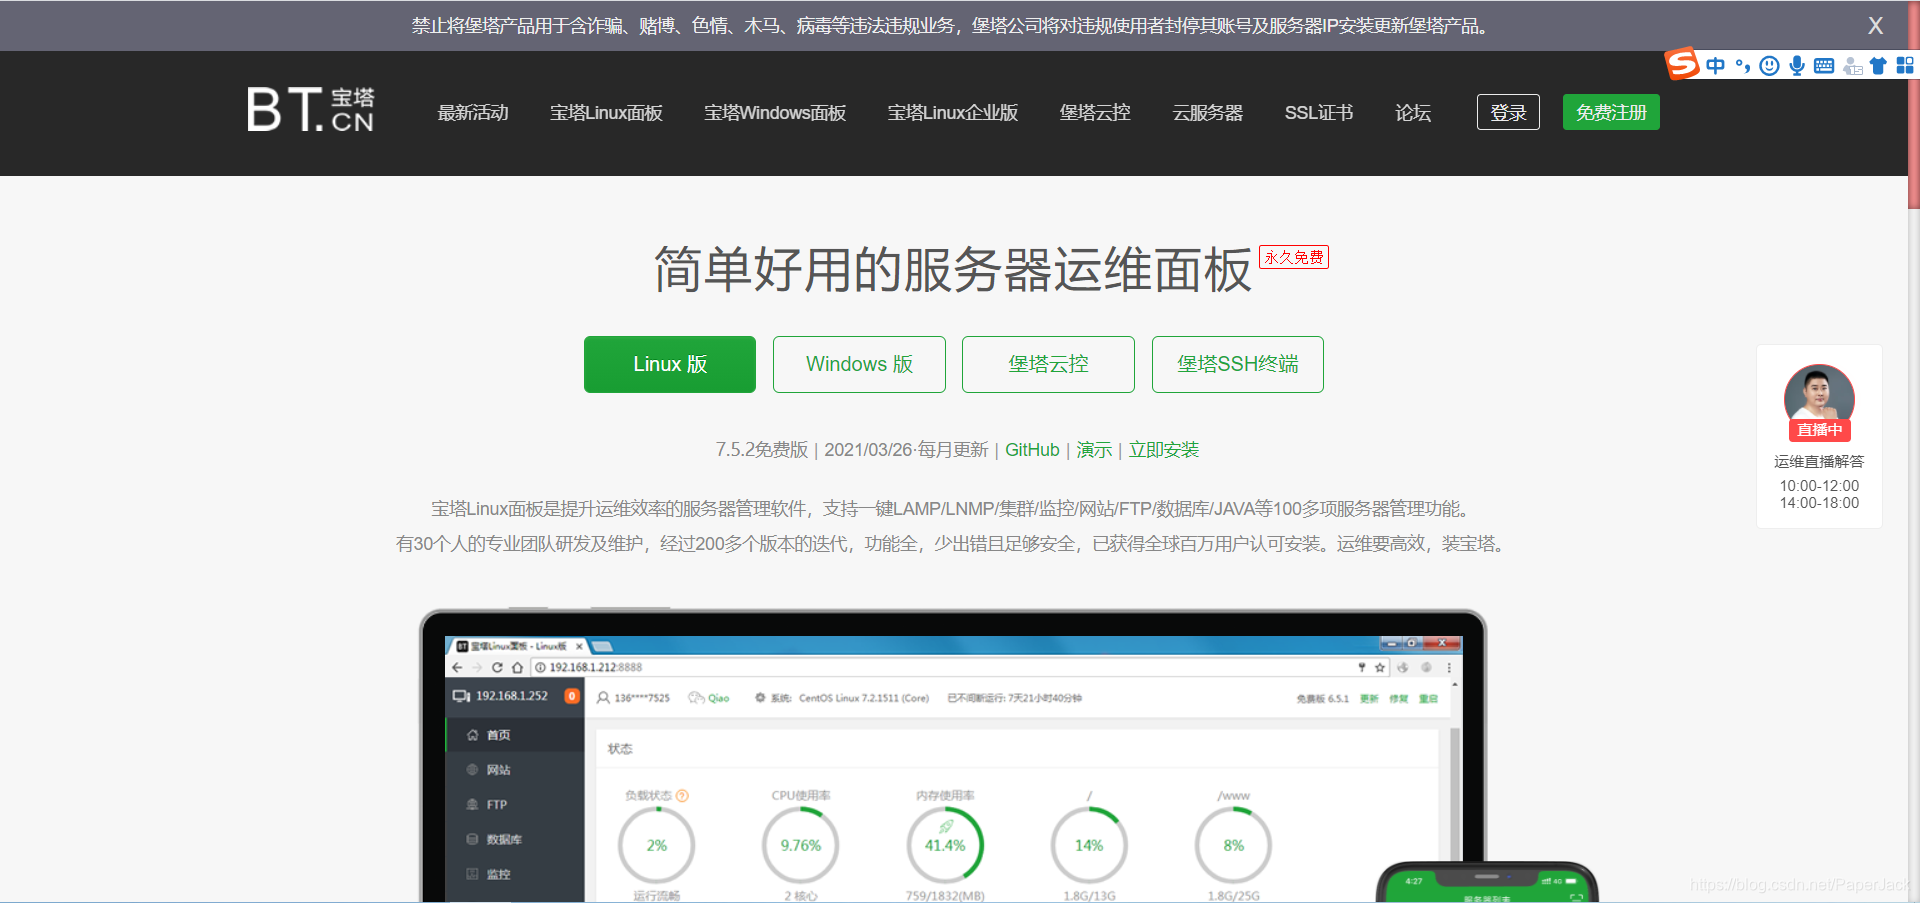Image resolution: width=1920 pixels, height=903 pixels.
Task: Click the green 免费注册 button
Action: [1611, 112]
